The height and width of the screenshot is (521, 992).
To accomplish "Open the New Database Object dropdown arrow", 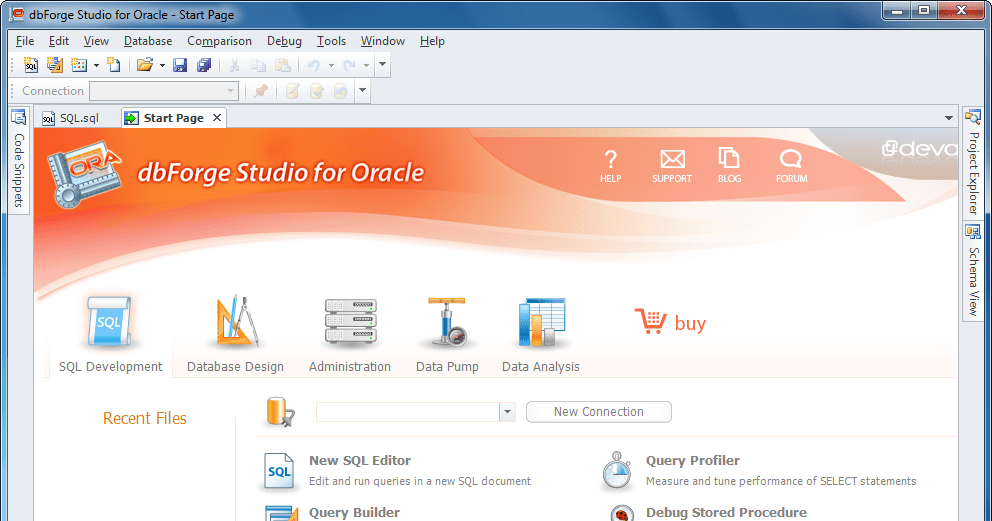I will point(96,65).
